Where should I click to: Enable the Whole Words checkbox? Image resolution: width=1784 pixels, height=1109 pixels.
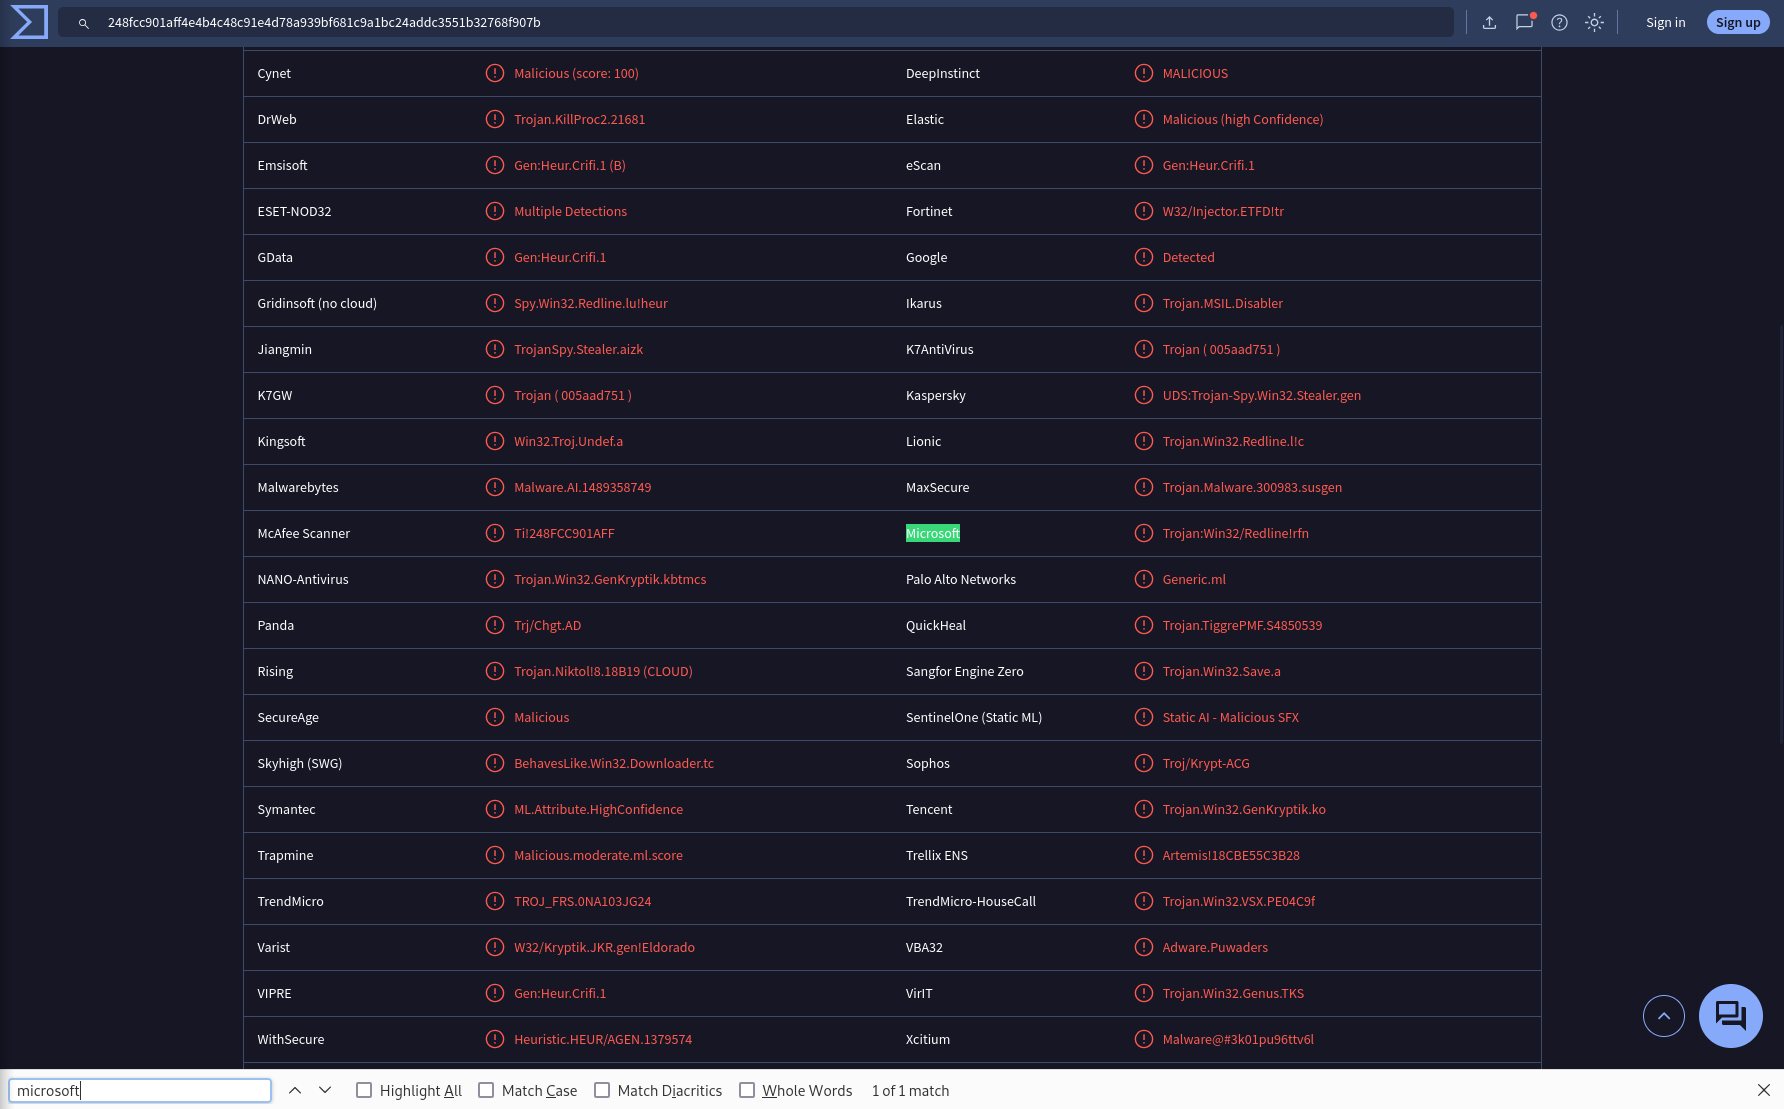(x=747, y=1090)
